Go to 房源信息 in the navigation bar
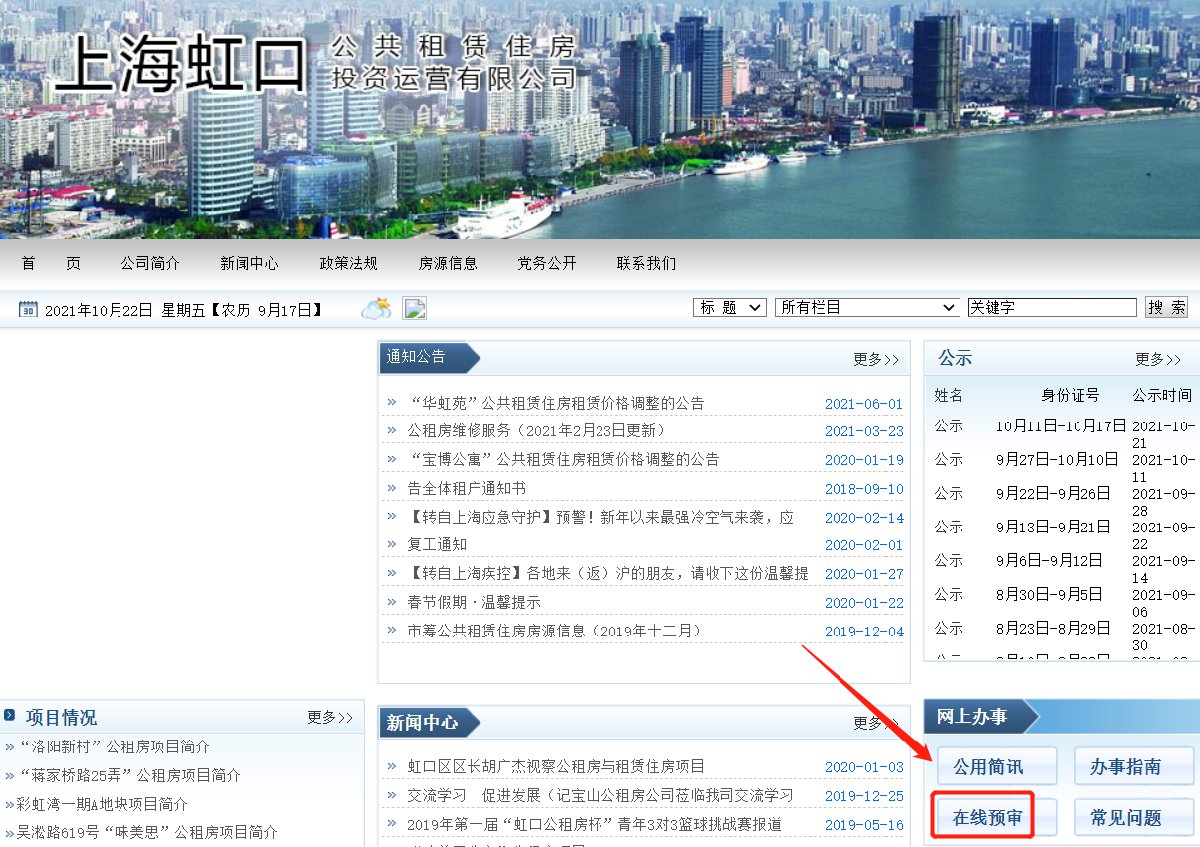 (x=448, y=263)
